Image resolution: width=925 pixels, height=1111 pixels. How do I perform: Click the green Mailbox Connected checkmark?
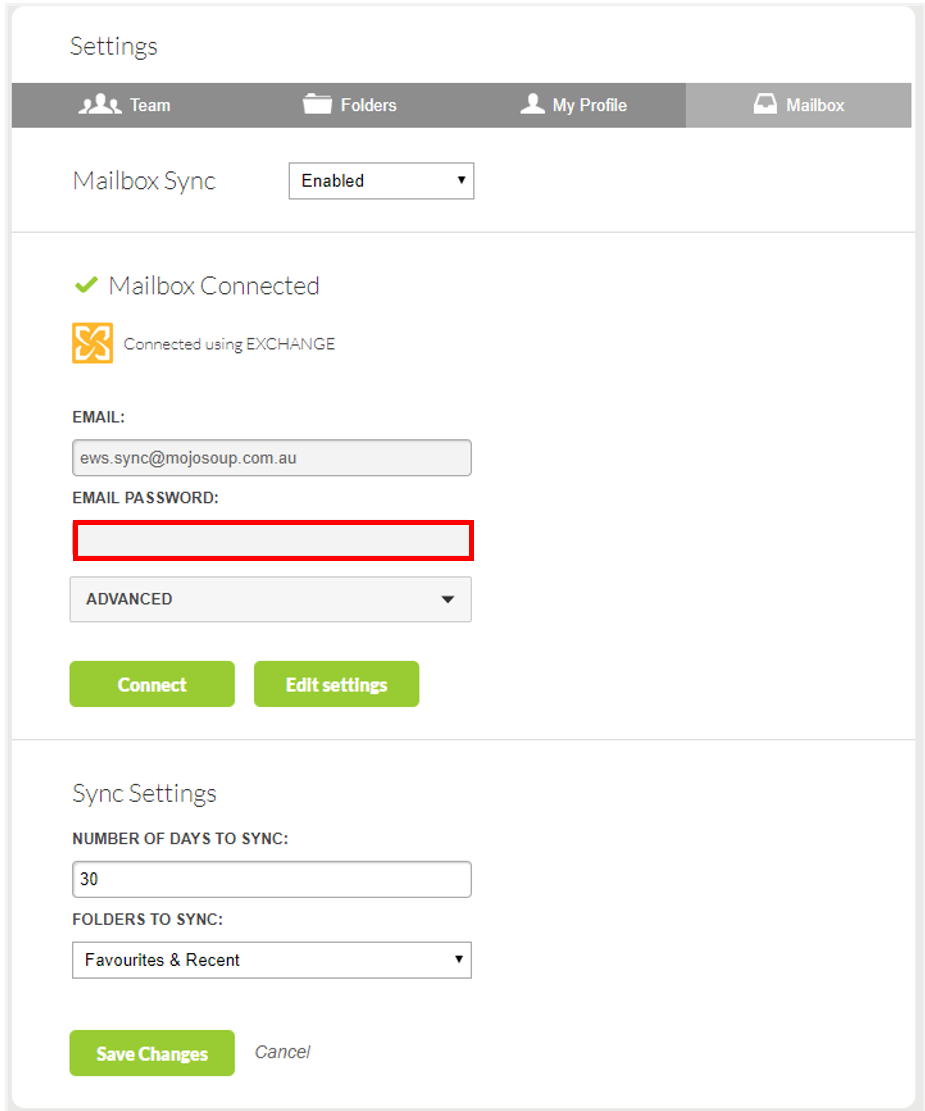click(x=86, y=286)
